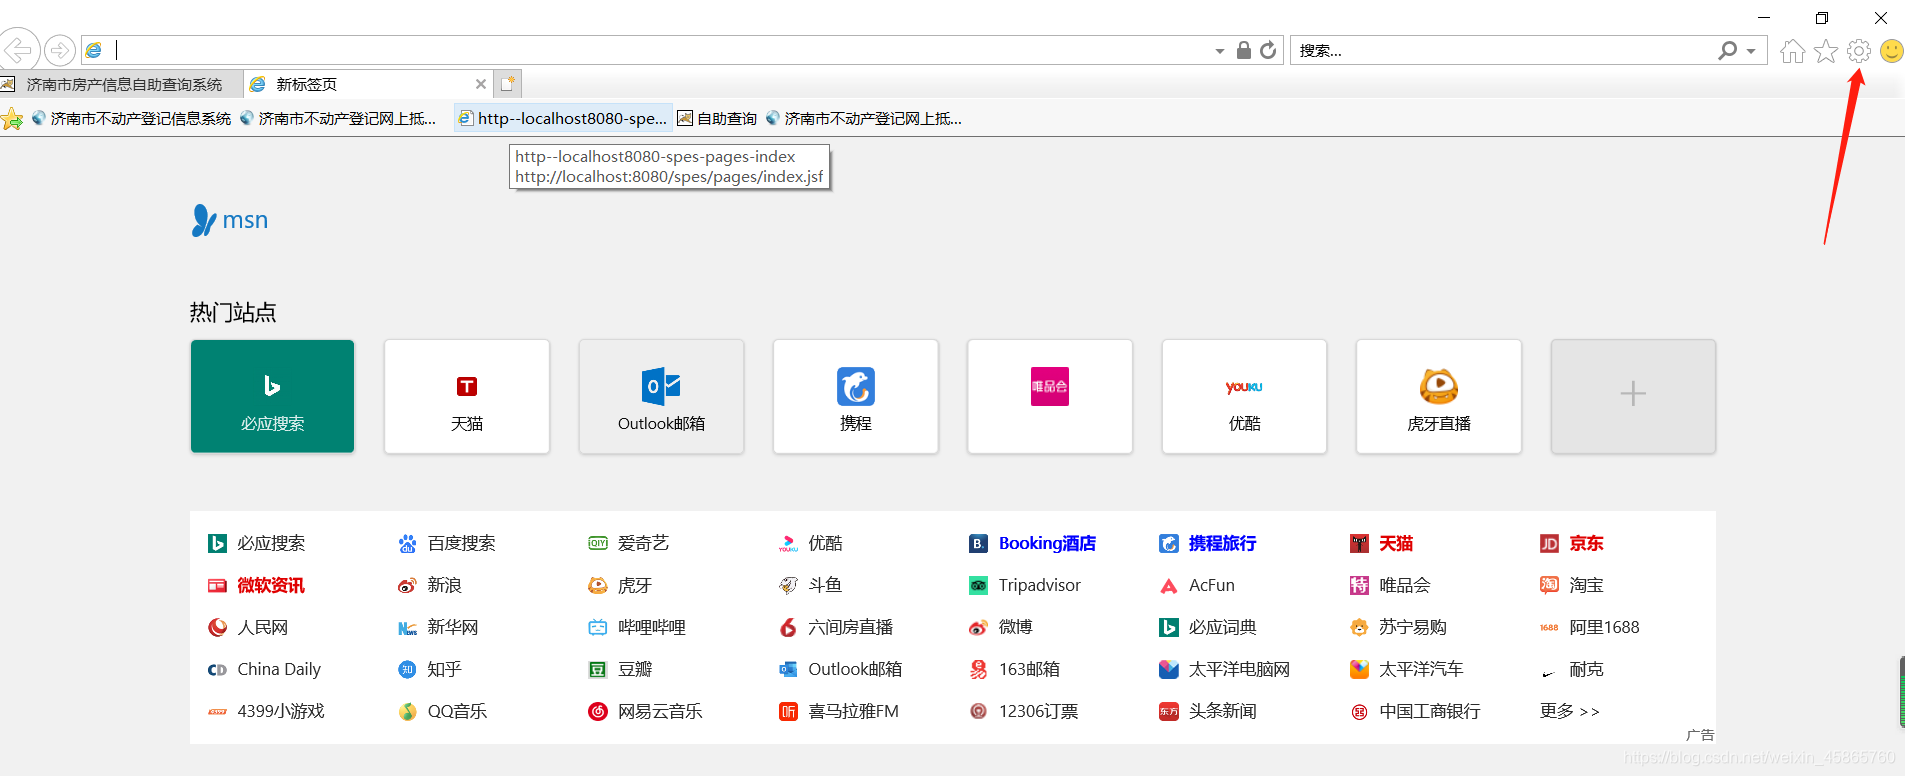Click the security lock icon
The height and width of the screenshot is (776, 1905).
point(1244,50)
